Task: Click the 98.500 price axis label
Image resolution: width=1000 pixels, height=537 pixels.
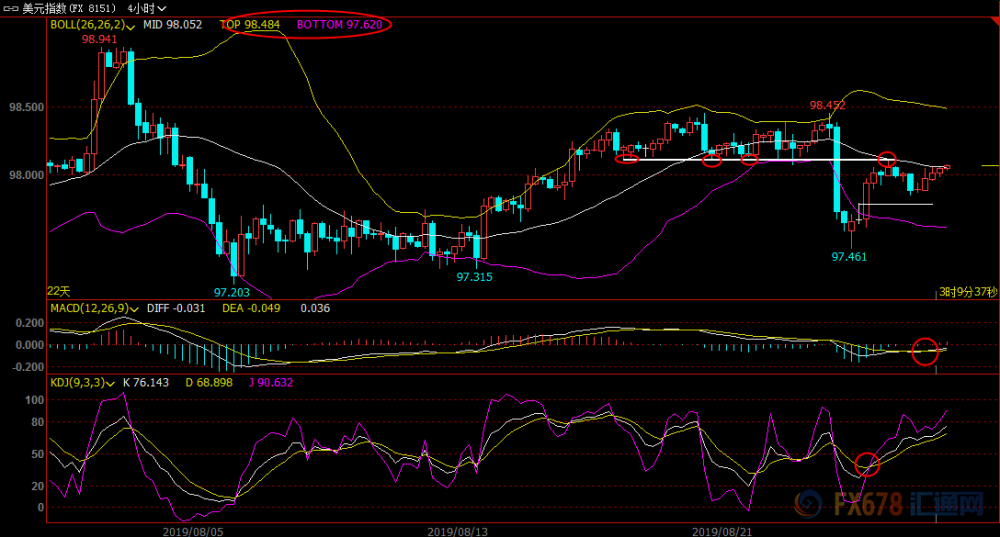Action: click(27, 107)
